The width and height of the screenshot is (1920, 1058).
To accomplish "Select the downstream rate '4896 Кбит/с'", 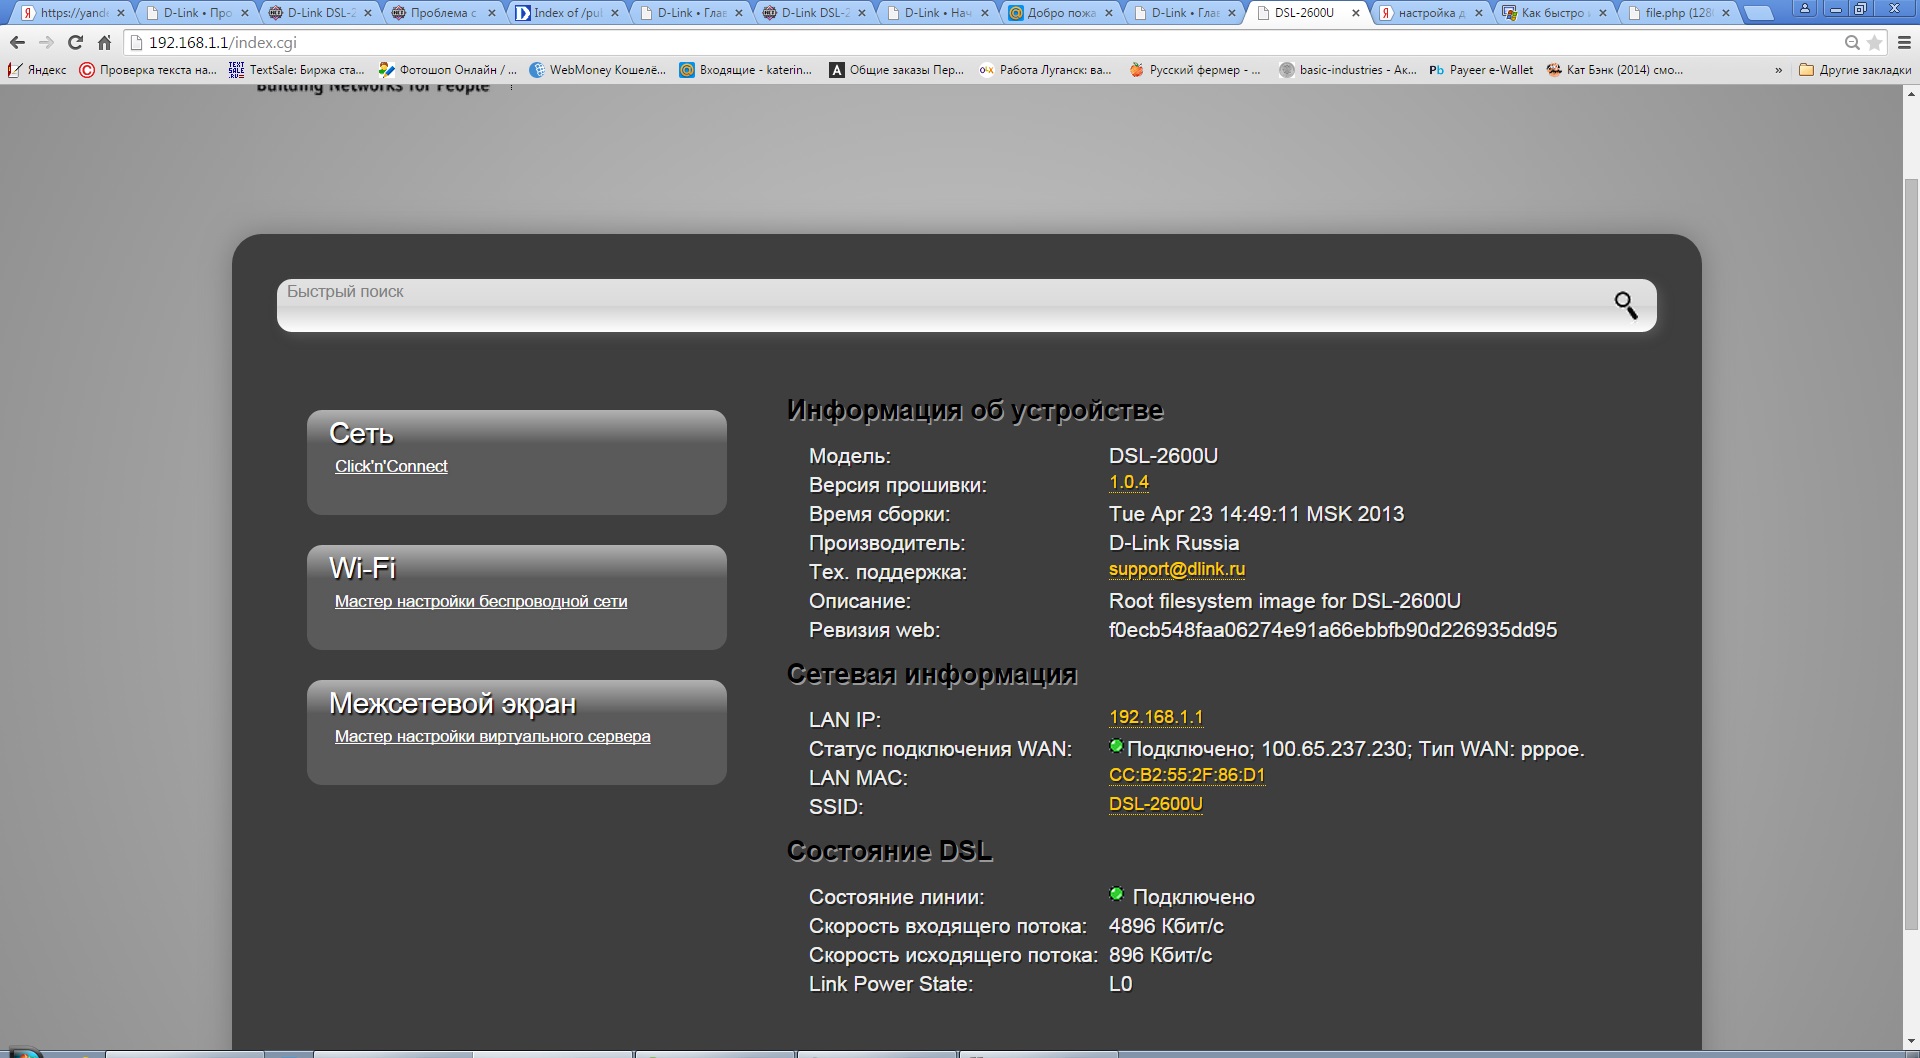I will point(1166,926).
